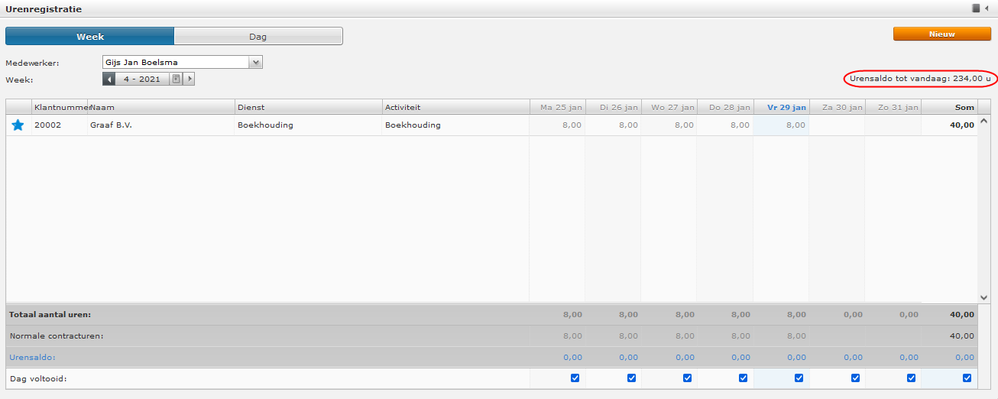Toggle Dag voltooid for Za 30 jan
The image size is (998, 399).
click(x=855, y=378)
